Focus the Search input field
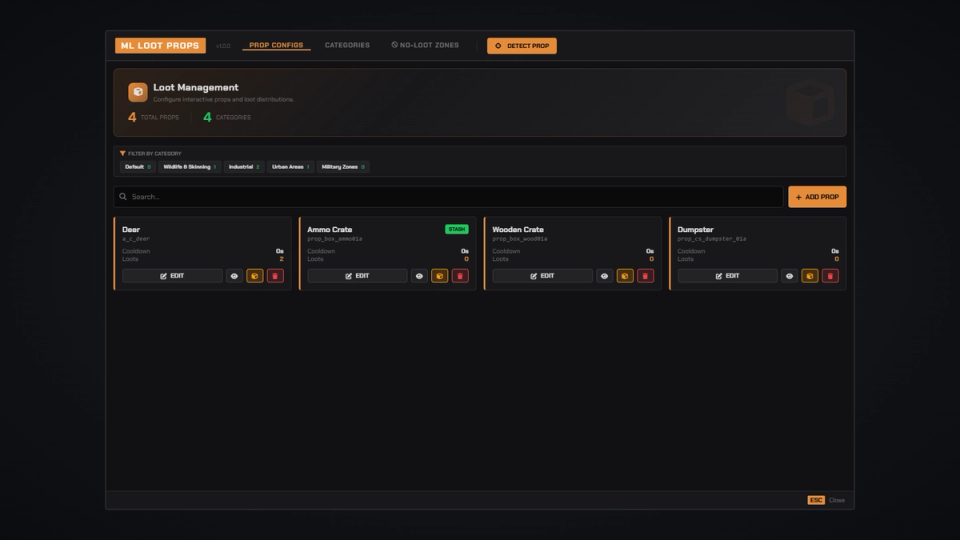The height and width of the screenshot is (540, 960). pyautogui.click(x=448, y=197)
